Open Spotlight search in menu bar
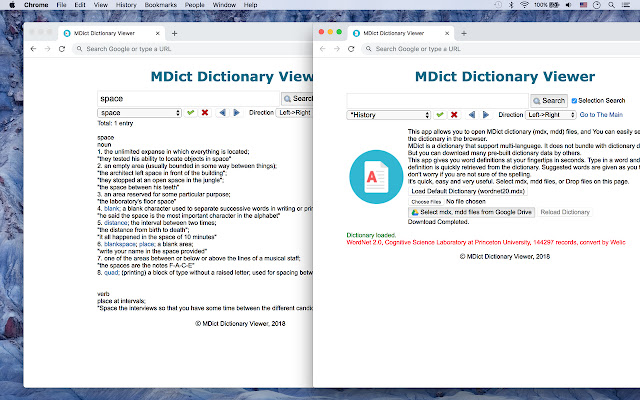This screenshot has height=400, width=640. (x=611, y=5)
